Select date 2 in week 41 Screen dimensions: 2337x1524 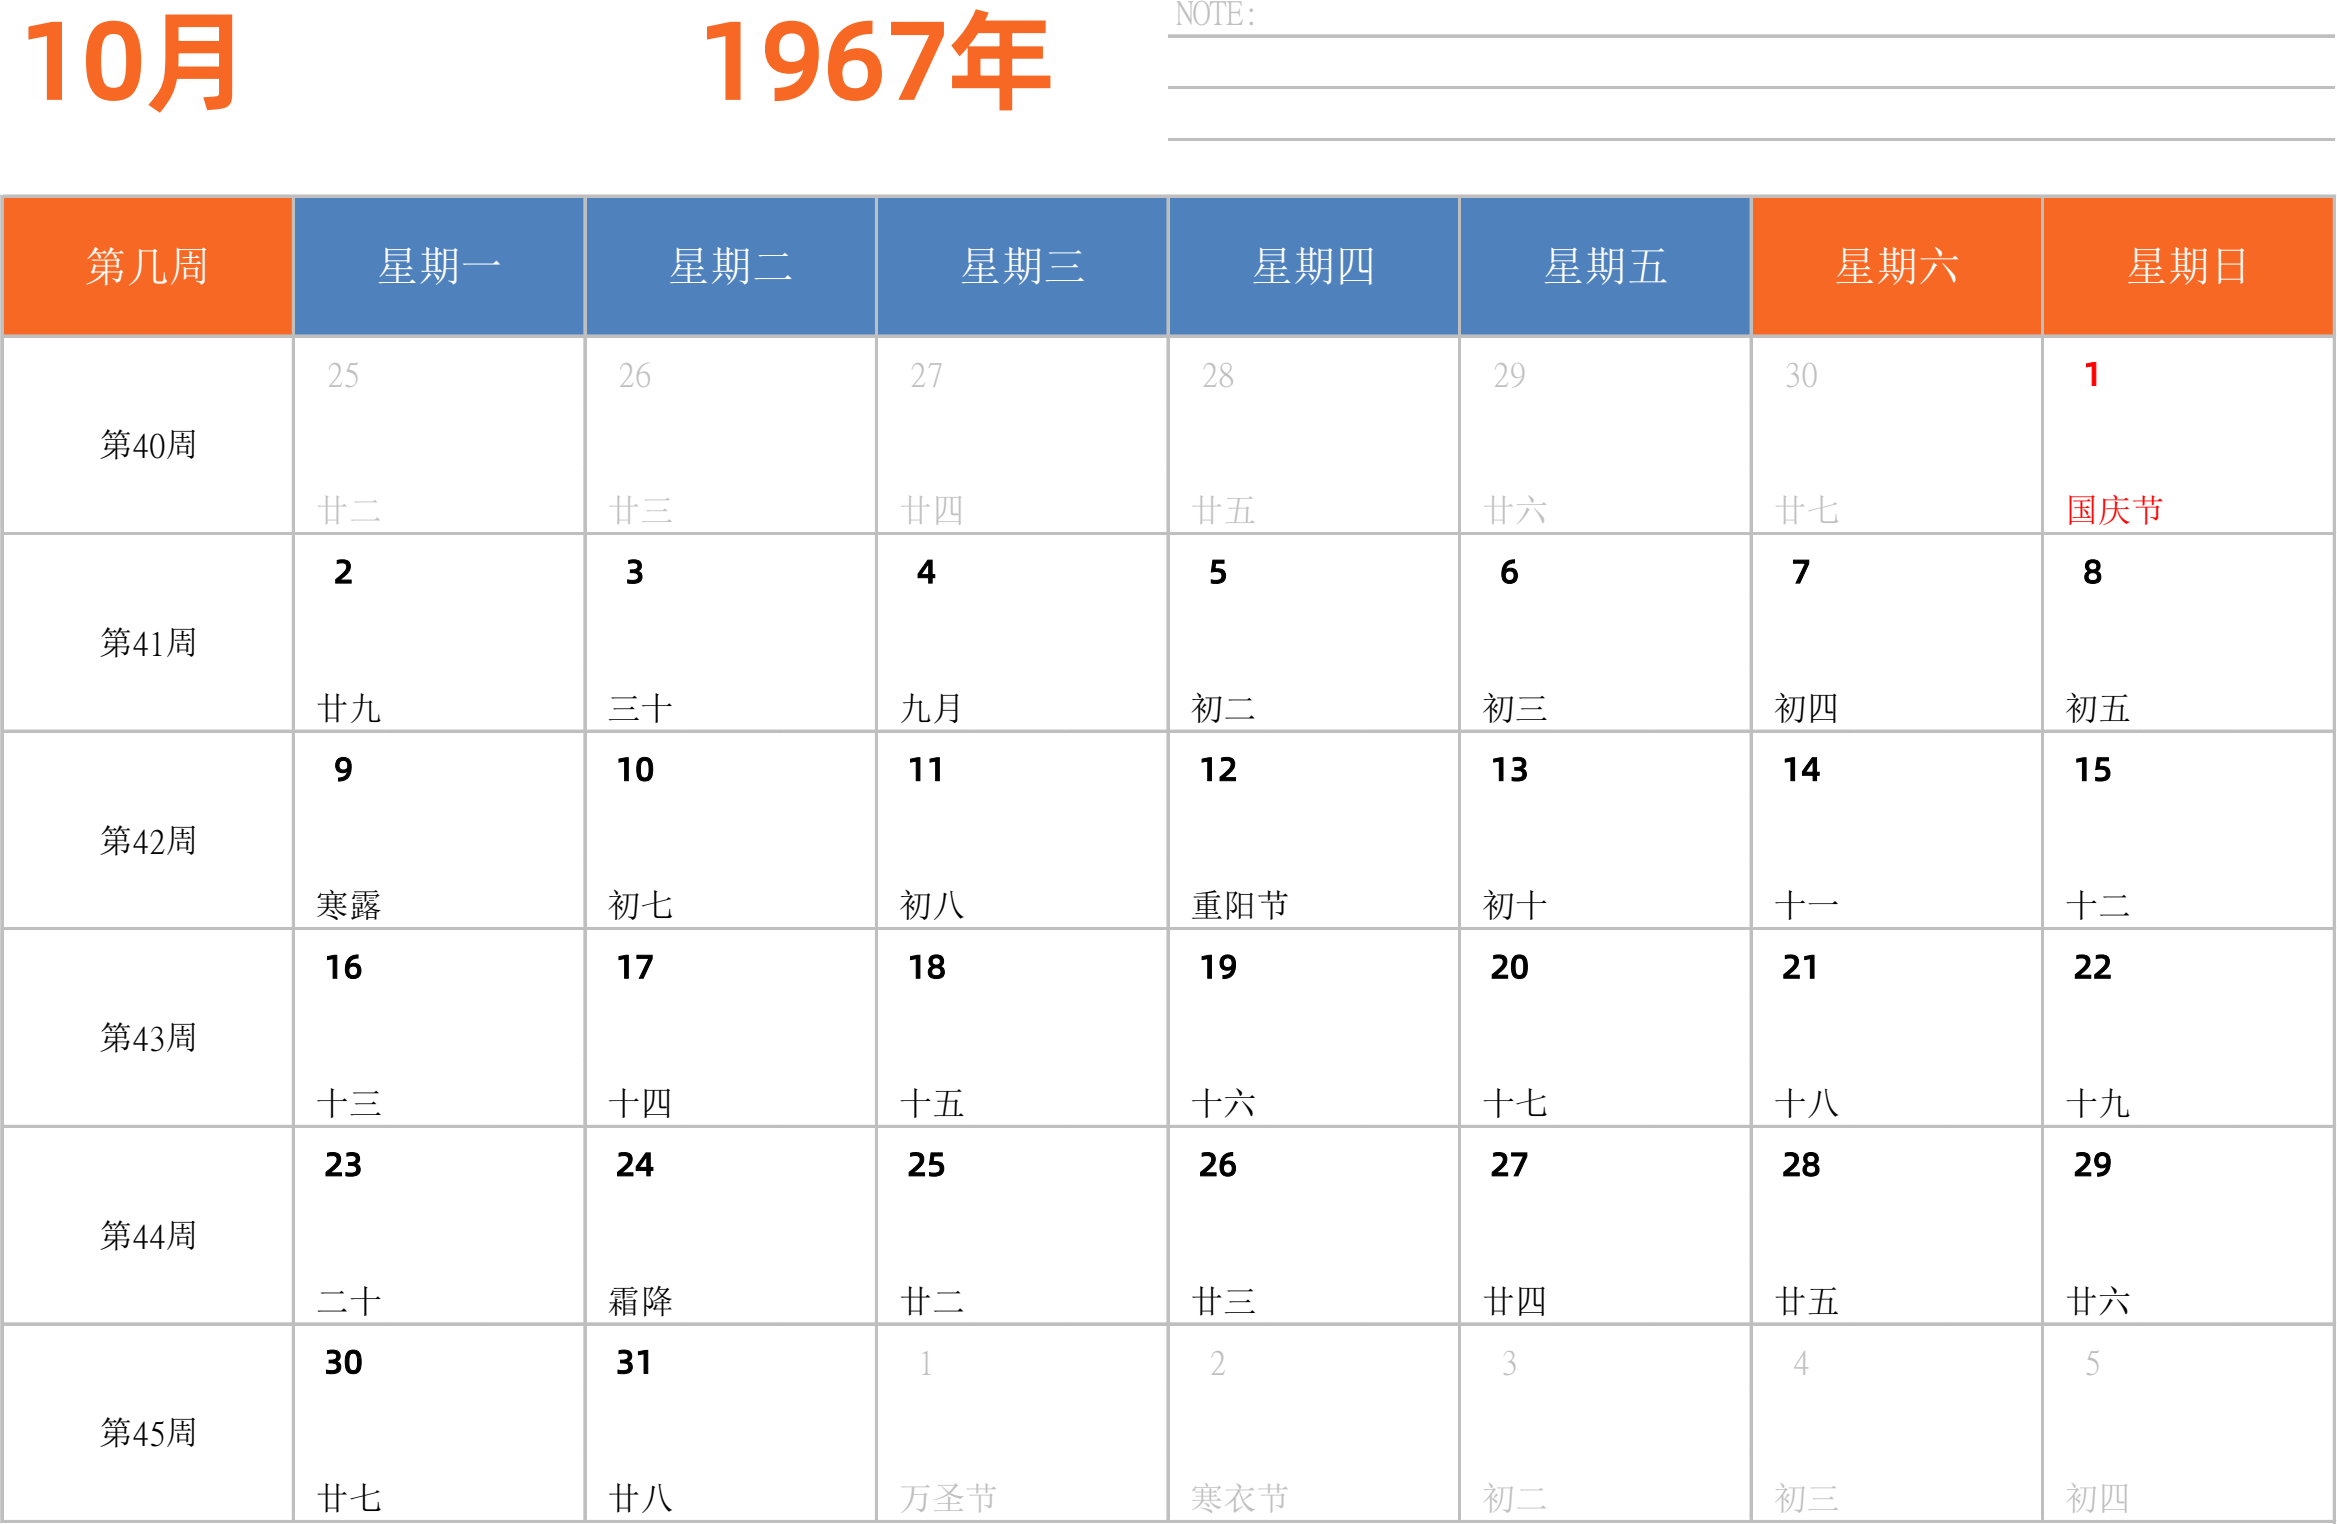[343, 572]
